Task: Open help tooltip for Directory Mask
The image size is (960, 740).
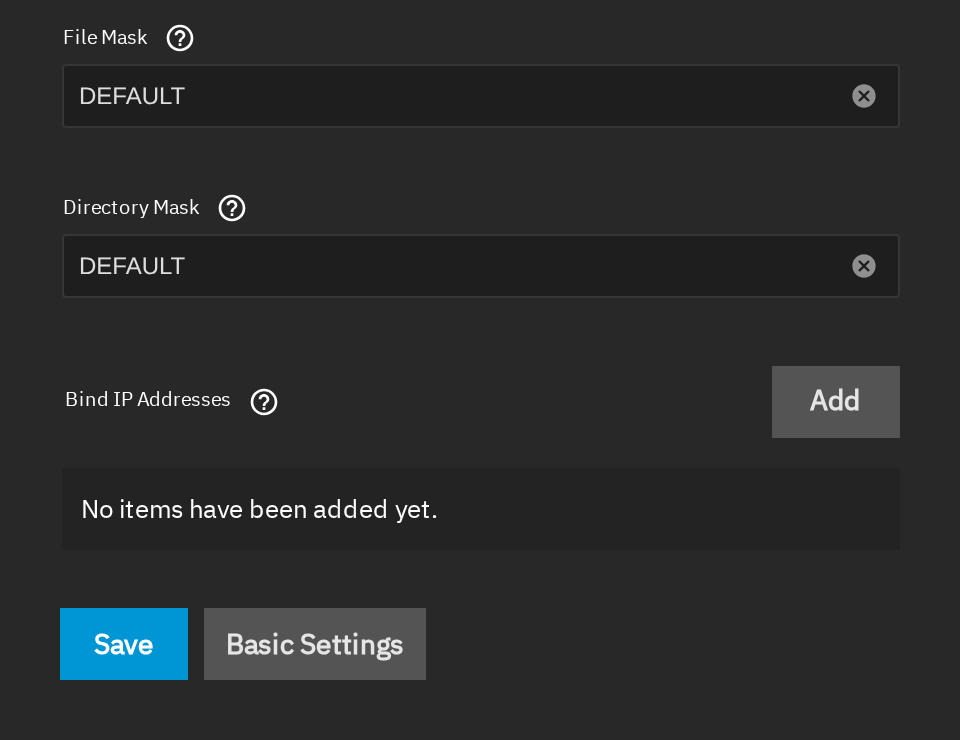Action: tap(232, 208)
